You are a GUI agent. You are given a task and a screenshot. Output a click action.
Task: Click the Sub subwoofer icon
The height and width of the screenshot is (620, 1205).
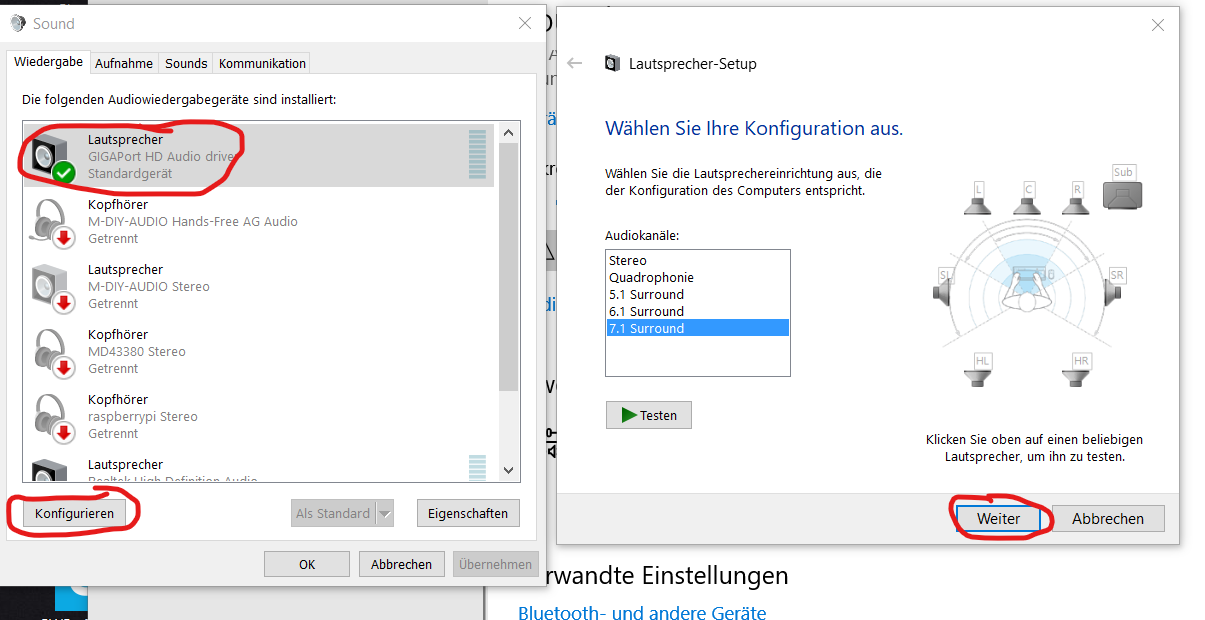tap(1123, 188)
